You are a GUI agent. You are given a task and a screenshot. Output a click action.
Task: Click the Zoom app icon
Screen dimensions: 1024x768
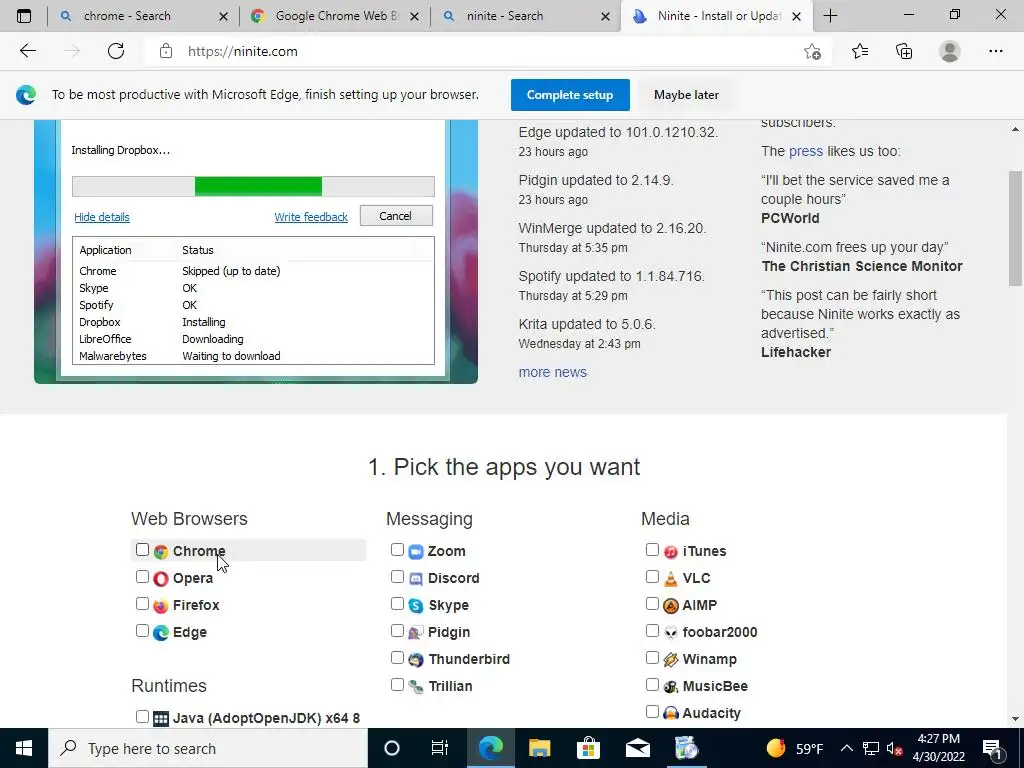click(416, 552)
